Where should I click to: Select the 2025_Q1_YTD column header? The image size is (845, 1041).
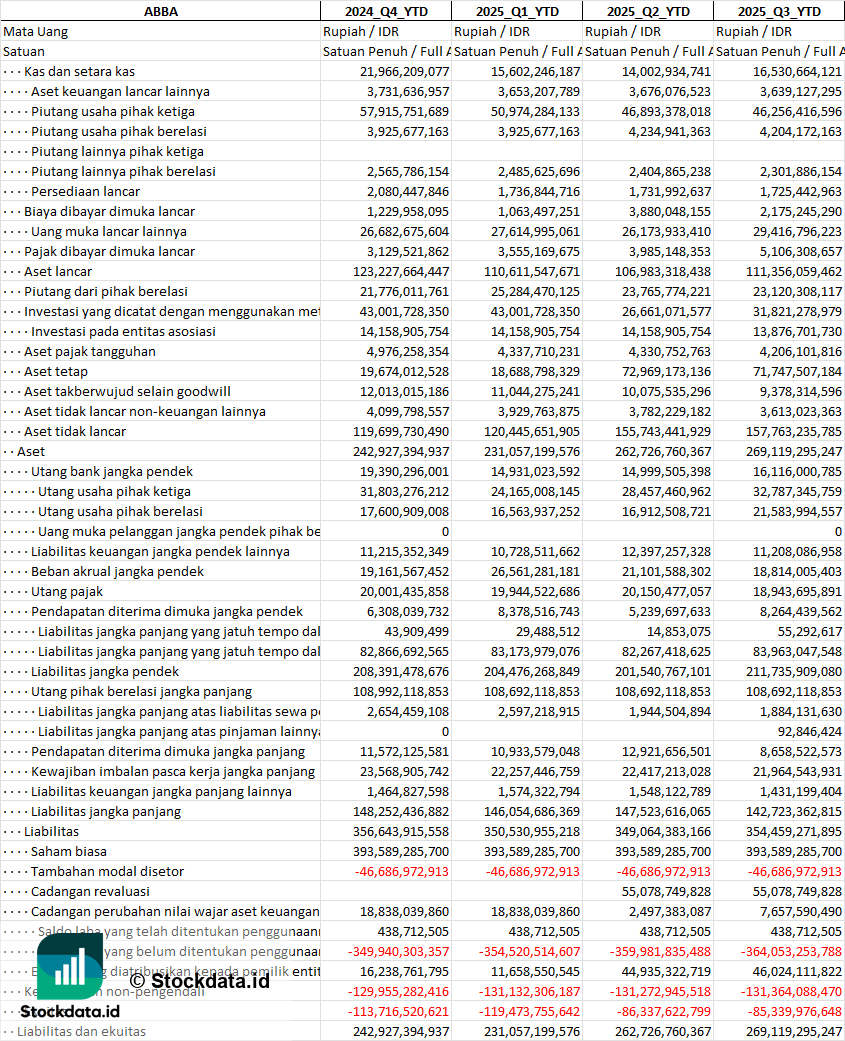tap(517, 11)
